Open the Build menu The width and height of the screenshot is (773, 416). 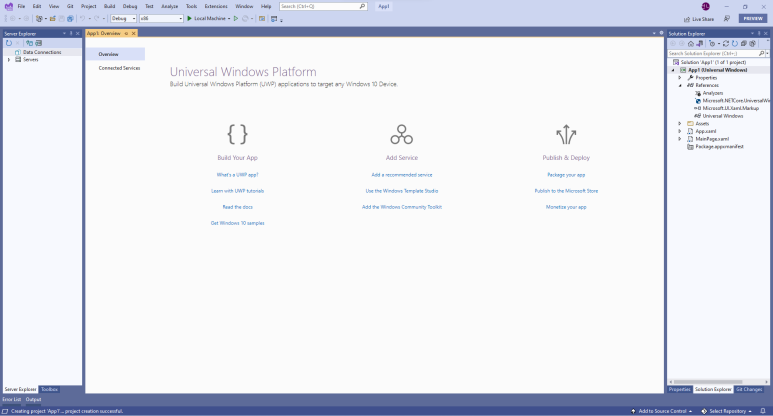click(109, 6)
